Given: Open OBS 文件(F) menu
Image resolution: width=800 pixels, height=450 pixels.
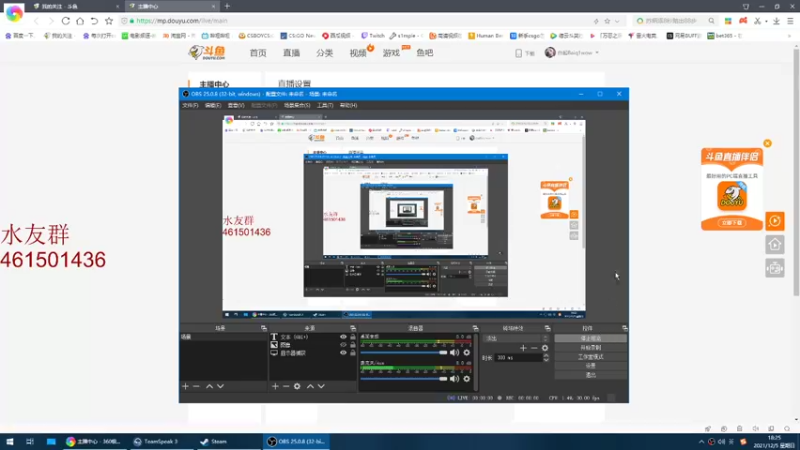Looking at the screenshot, I should coord(190,105).
